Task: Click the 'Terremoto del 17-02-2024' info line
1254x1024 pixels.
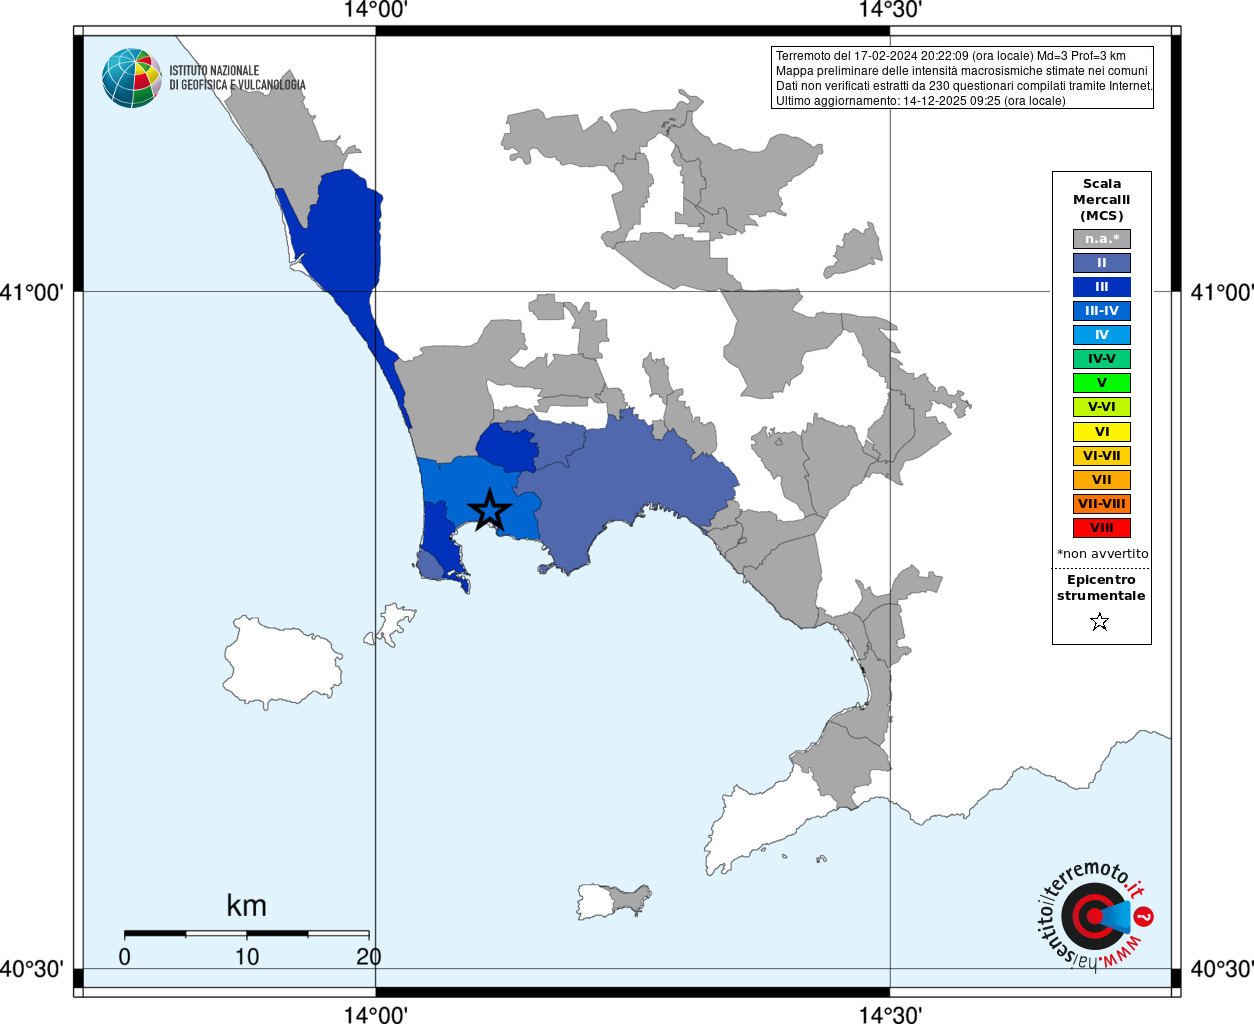Action: coord(951,56)
